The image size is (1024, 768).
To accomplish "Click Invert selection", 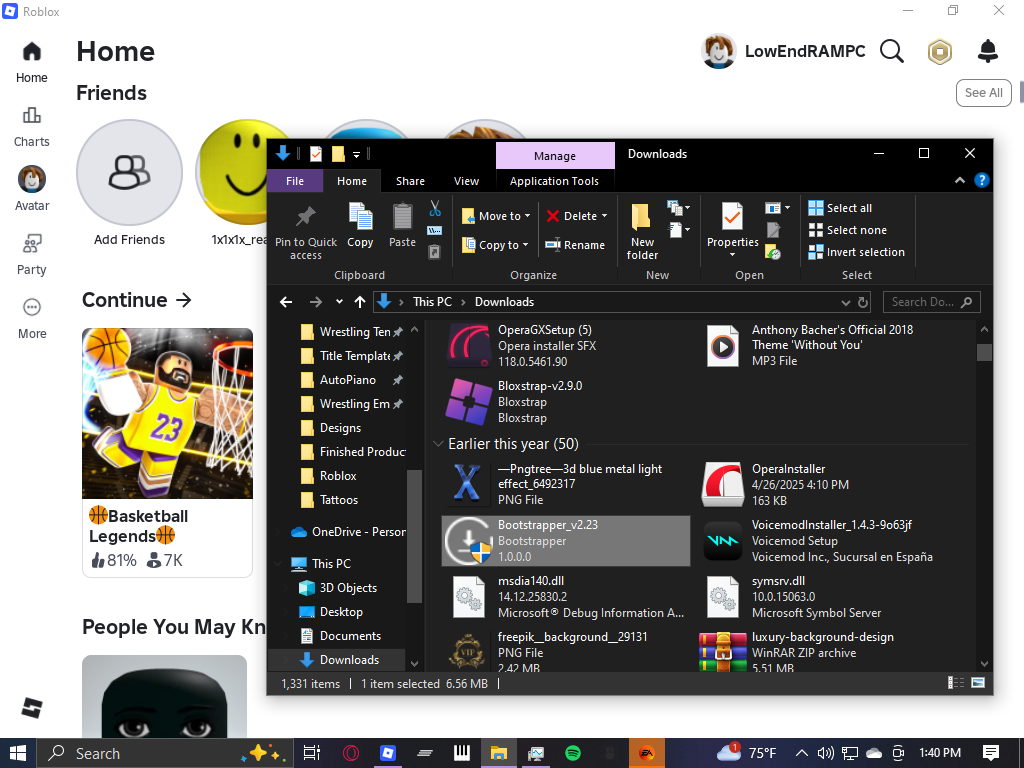I will [x=856, y=252].
